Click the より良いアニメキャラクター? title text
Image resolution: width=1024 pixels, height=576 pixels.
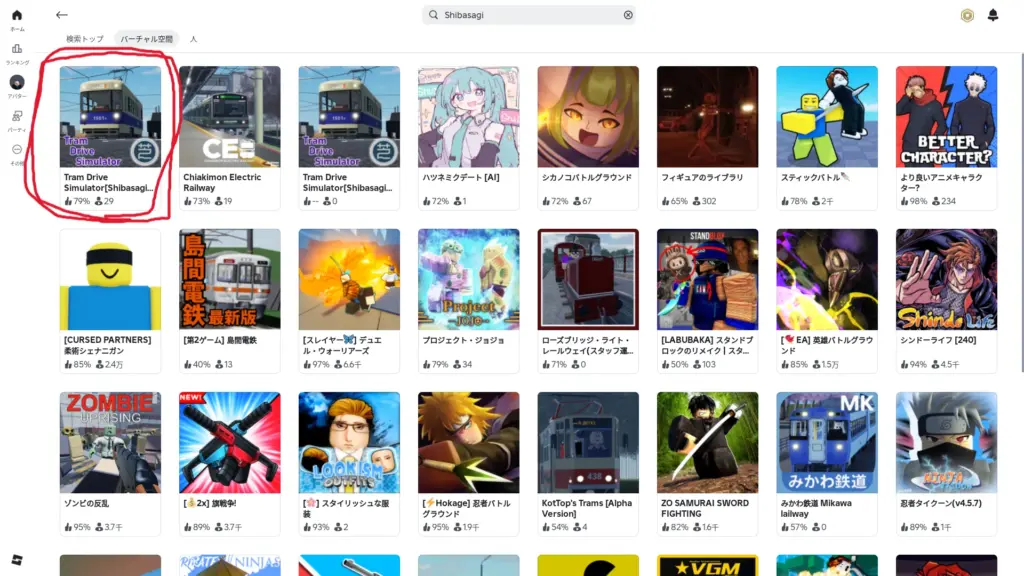tap(941, 182)
